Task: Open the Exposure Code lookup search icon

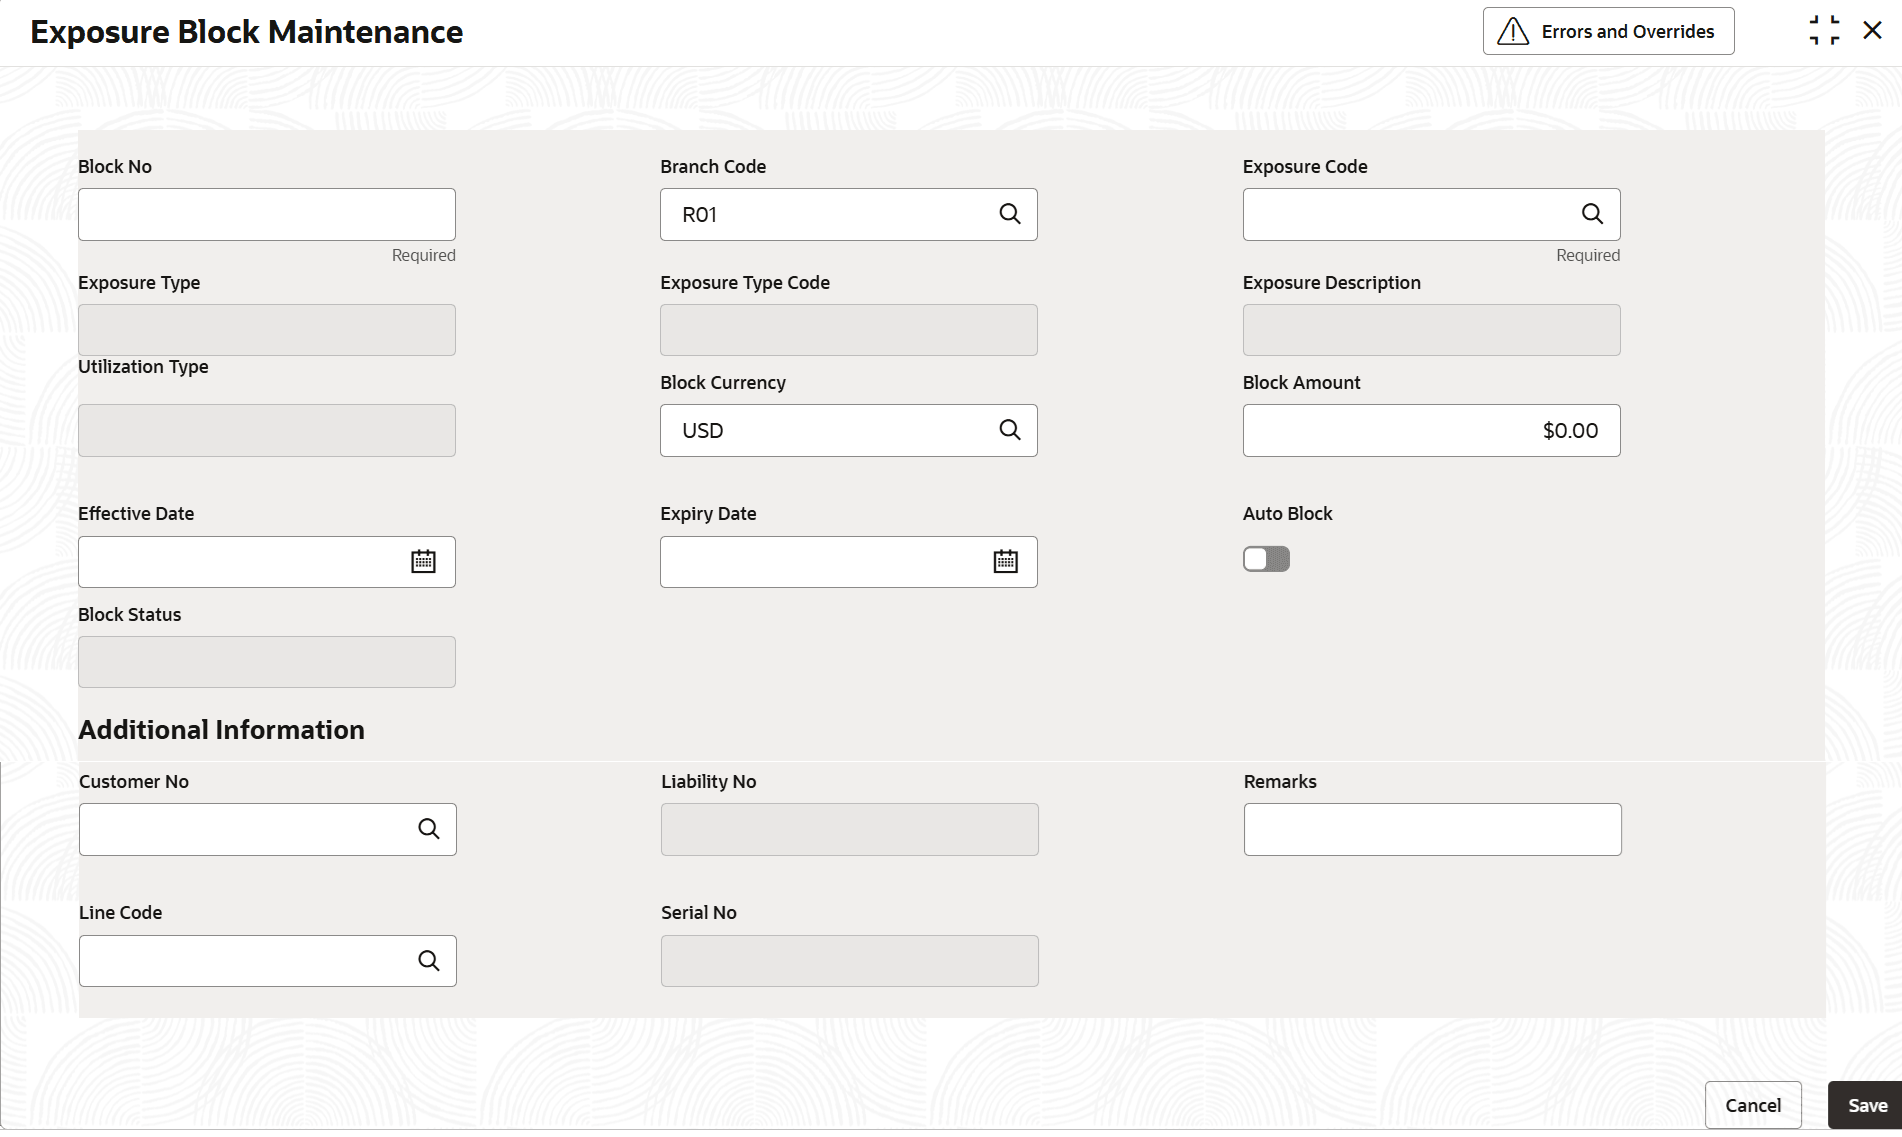Action: pyautogui.click(x=1592, y=214)
